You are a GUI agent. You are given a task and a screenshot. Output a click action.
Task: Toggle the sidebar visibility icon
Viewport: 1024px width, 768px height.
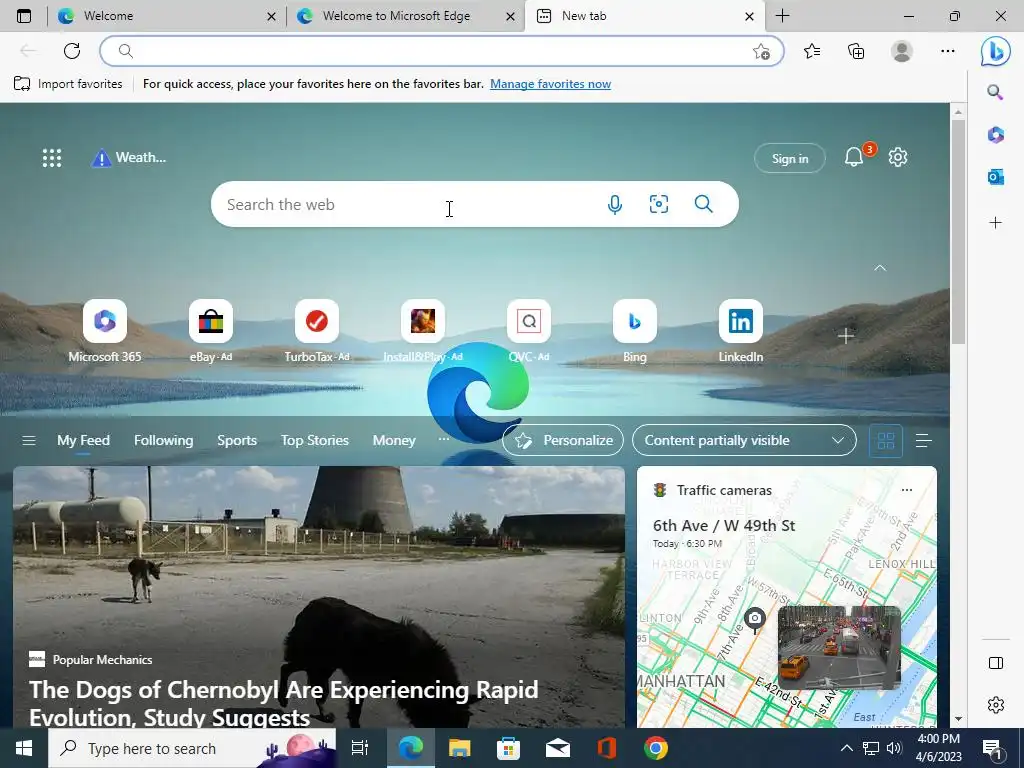[995, 664]
